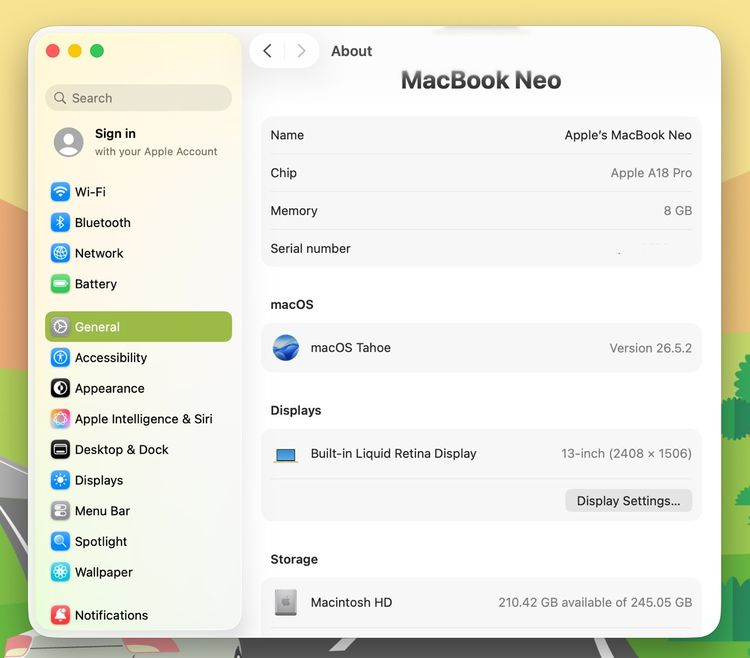Viewport: 750px width, 658px height.
Task: Open Wallpaper settings
Action: (x=139, y=572)
